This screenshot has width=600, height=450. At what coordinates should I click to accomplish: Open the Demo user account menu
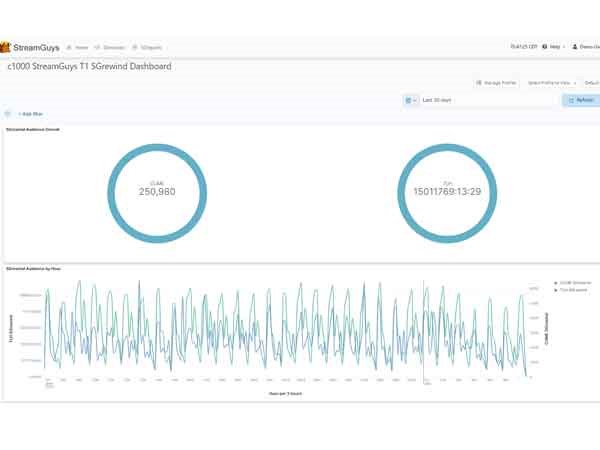(x=586, y=47)
